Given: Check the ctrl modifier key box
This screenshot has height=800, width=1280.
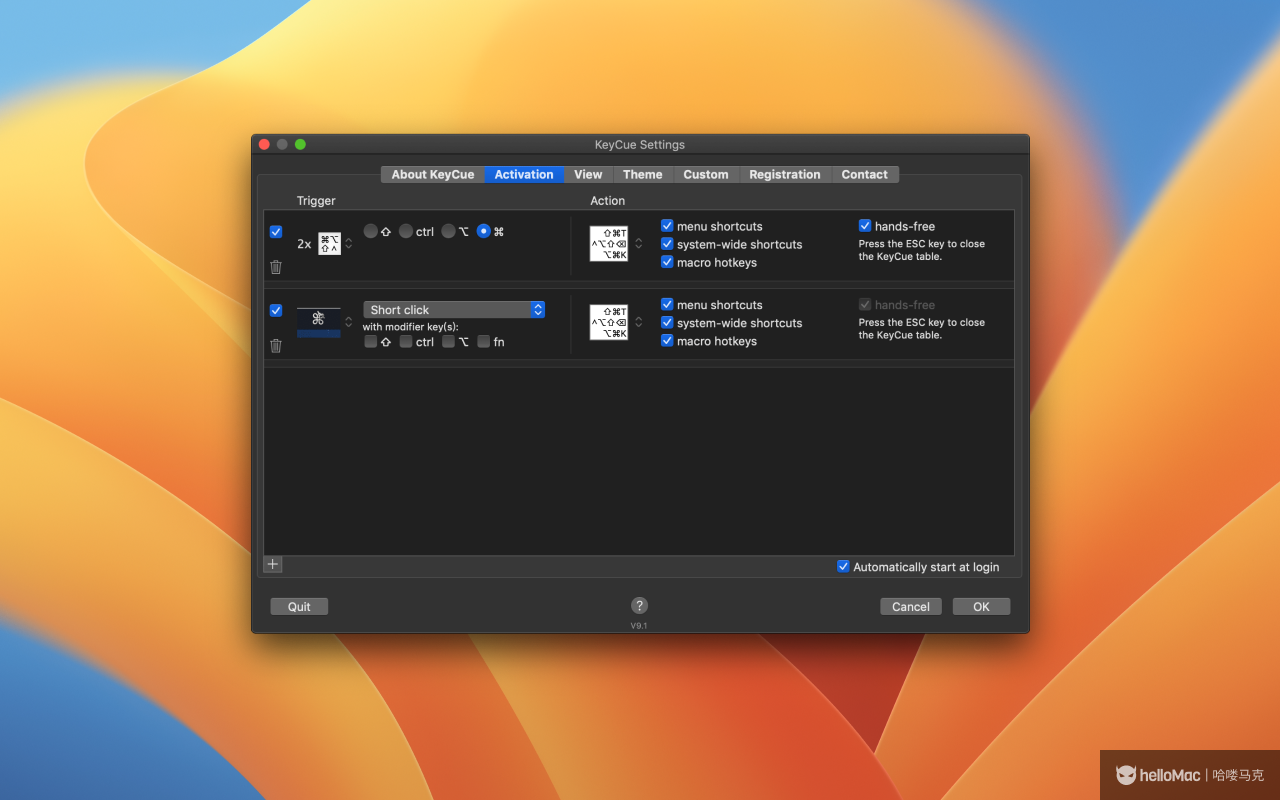Looking at the screenshot, I should tap(406, 342).
